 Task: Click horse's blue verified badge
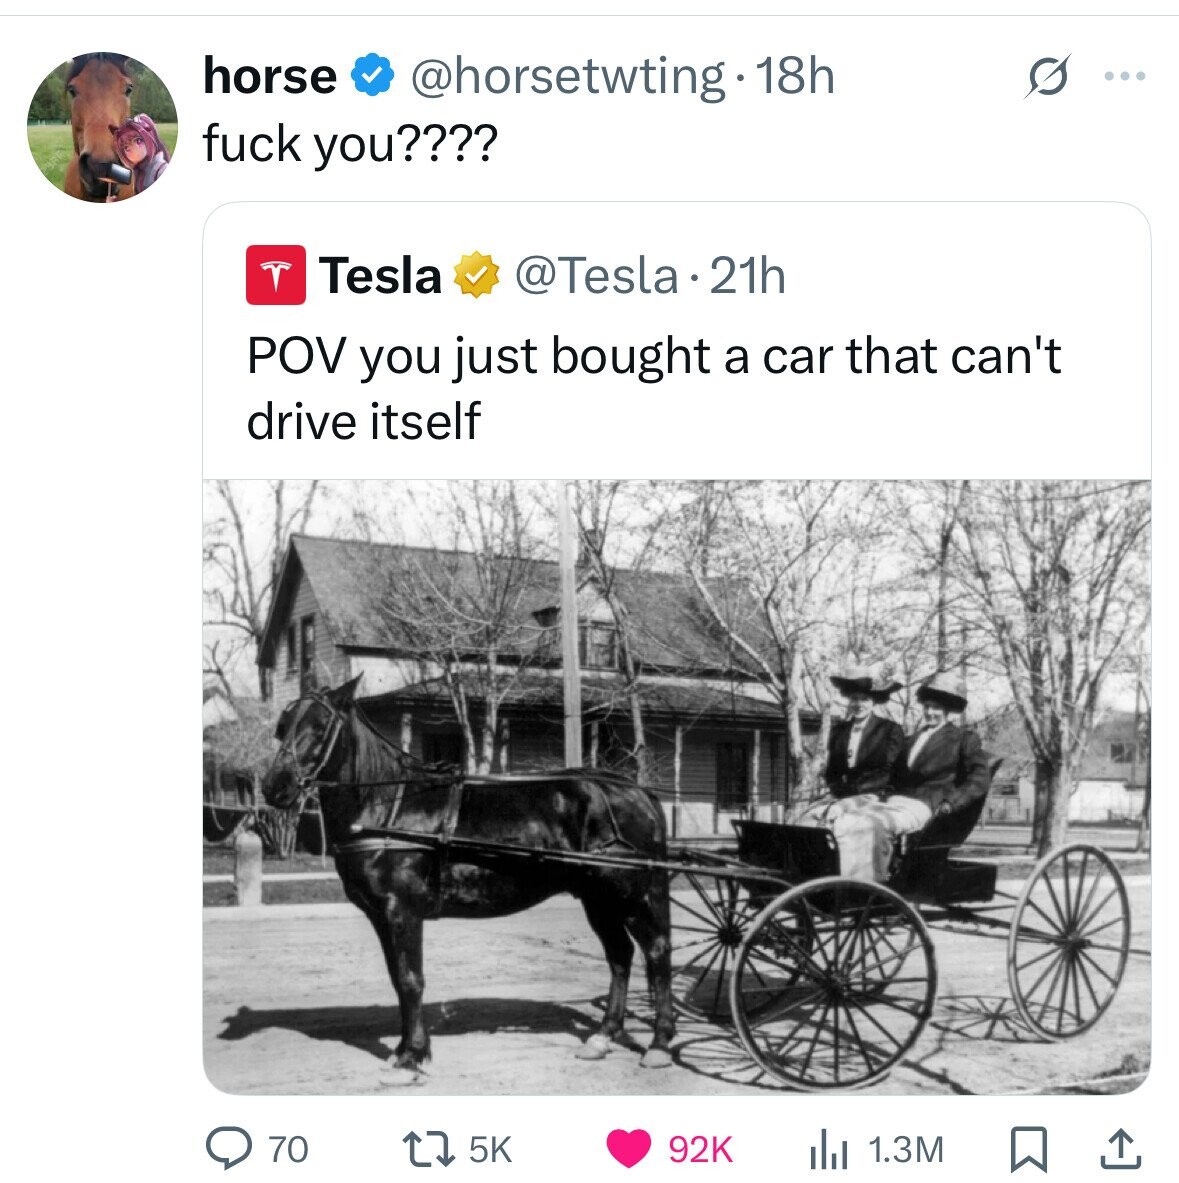pyautogui.click(x=369, y=77)
